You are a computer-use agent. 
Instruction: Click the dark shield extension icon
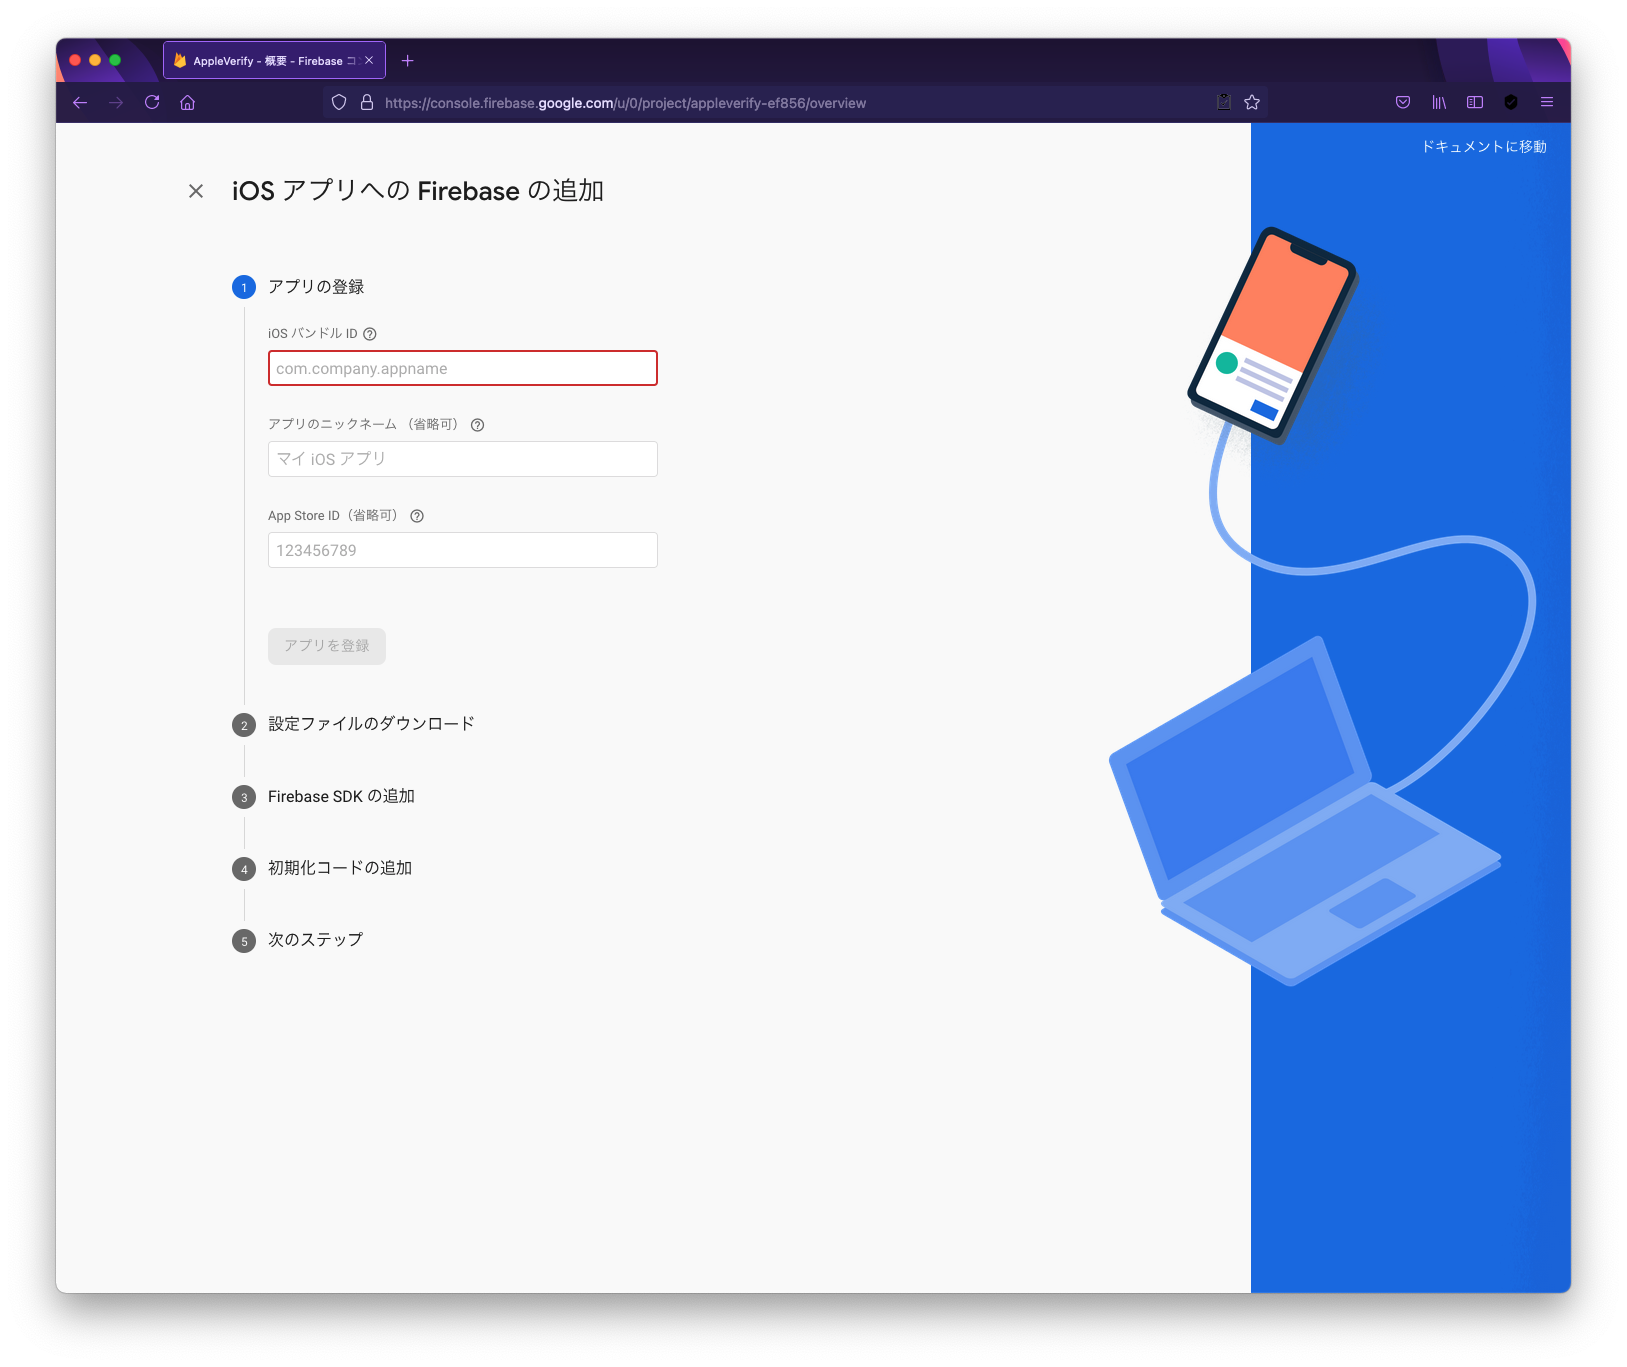tap(1511, 102)
